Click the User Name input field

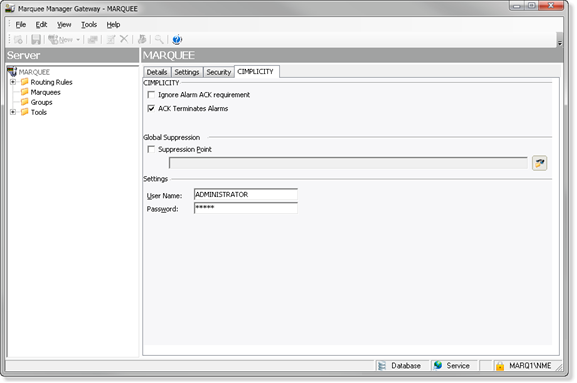(246, 194)
